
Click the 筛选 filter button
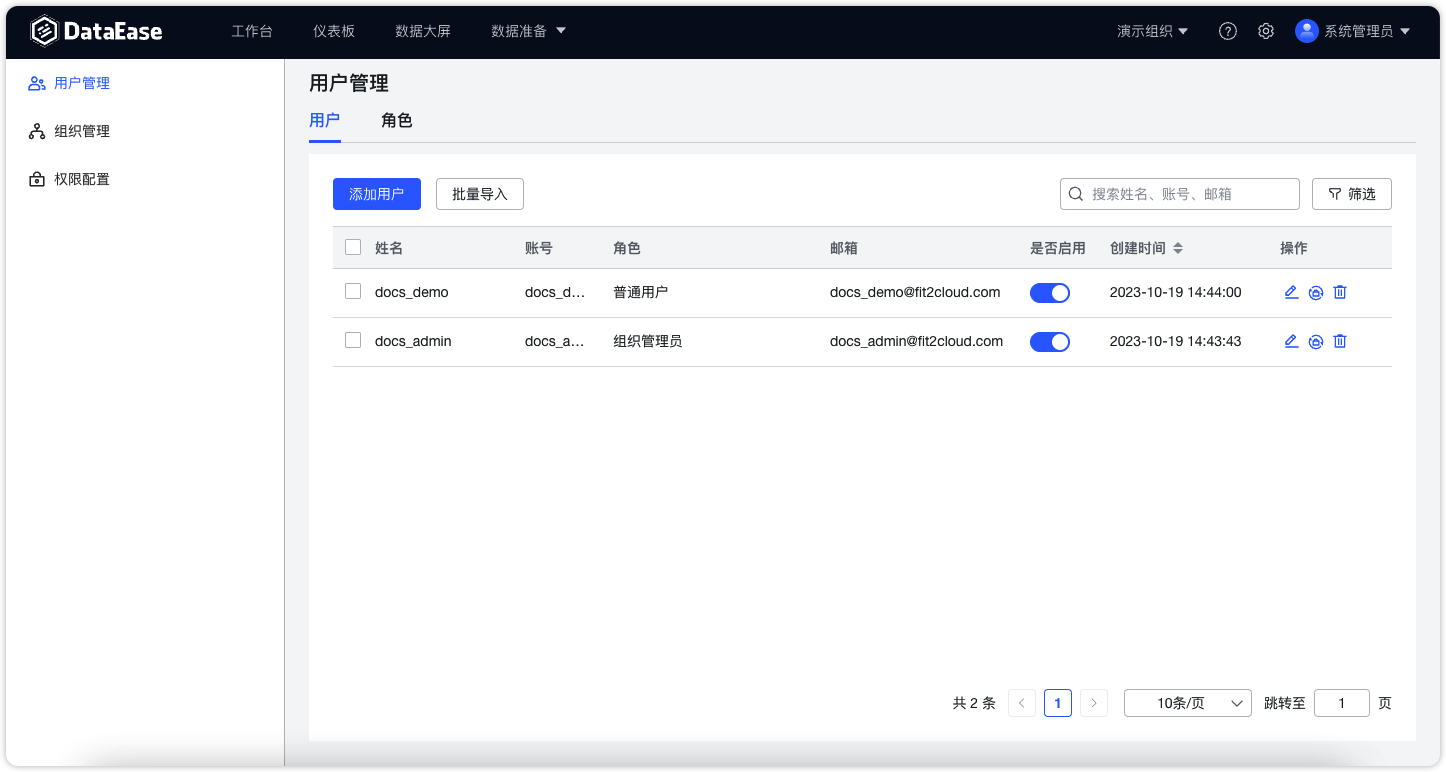point(1352,194)
